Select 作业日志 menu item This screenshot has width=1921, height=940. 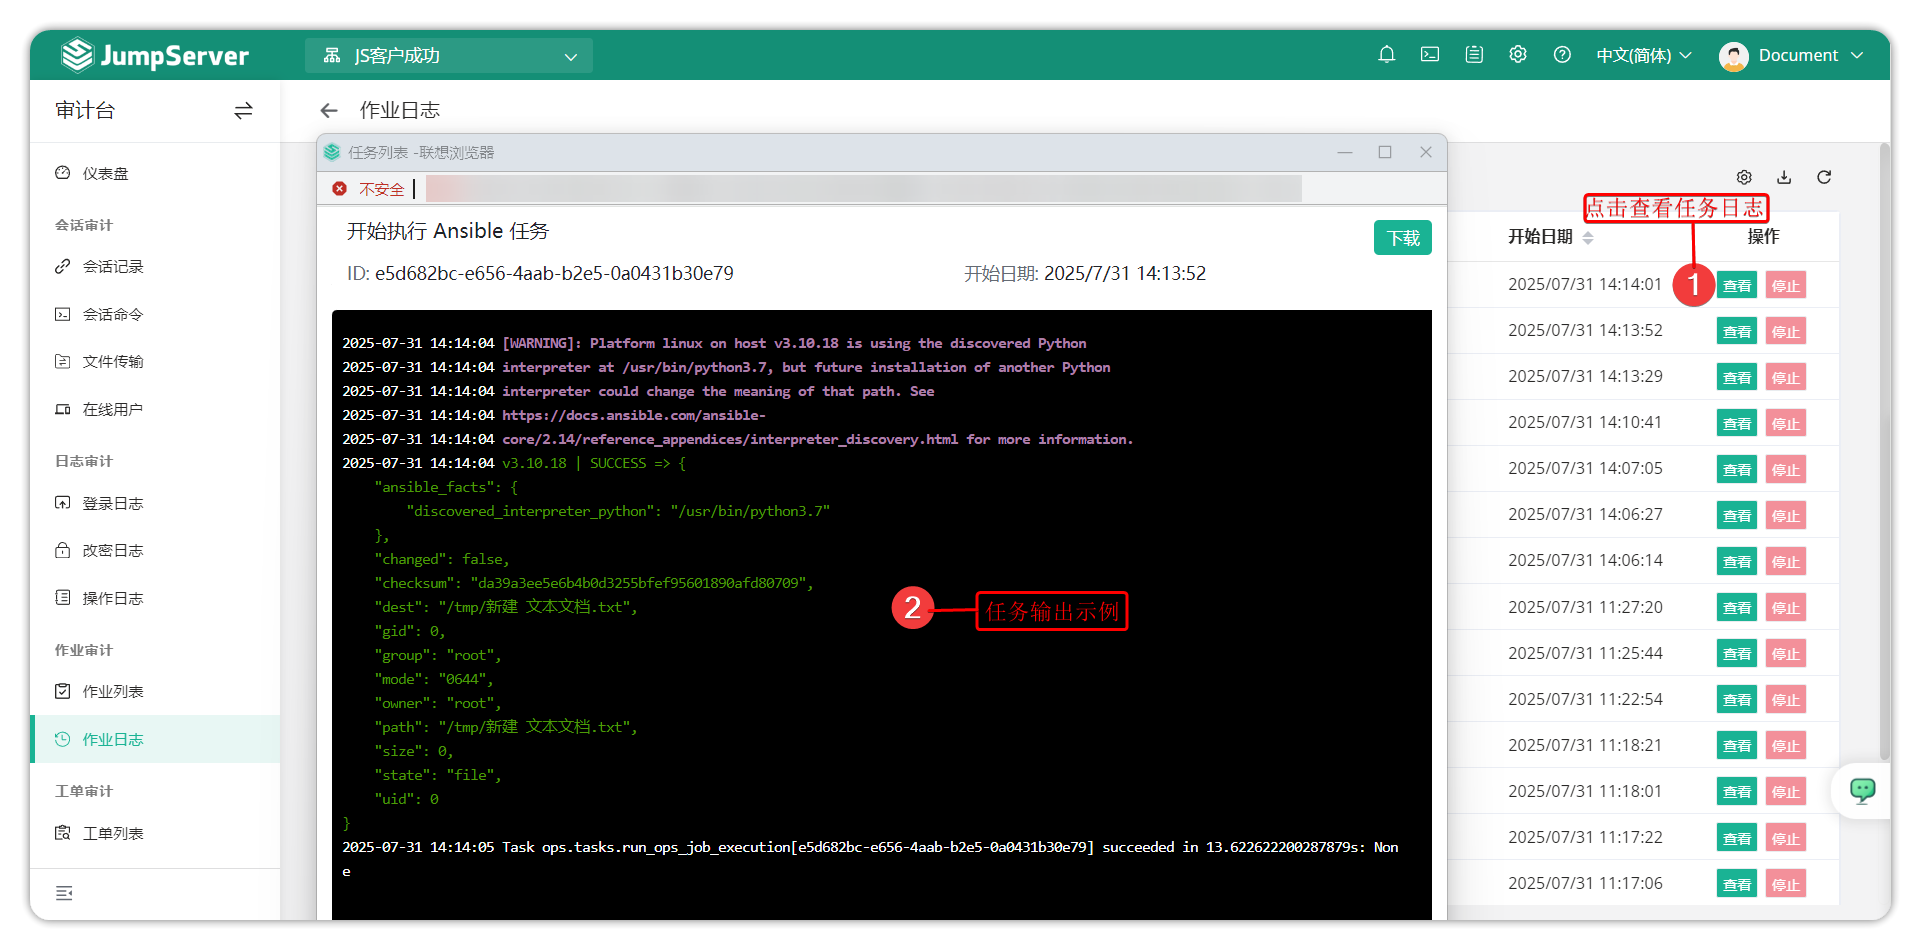pos(155,739)
